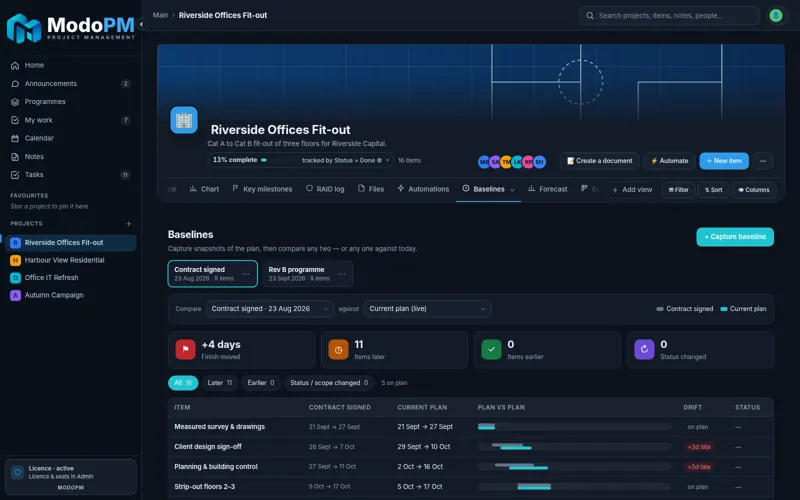The image size is (800, 500).
Task: Open the Contract signed 23 Aug 2026 compare dropdown
Action: point(270,309)
